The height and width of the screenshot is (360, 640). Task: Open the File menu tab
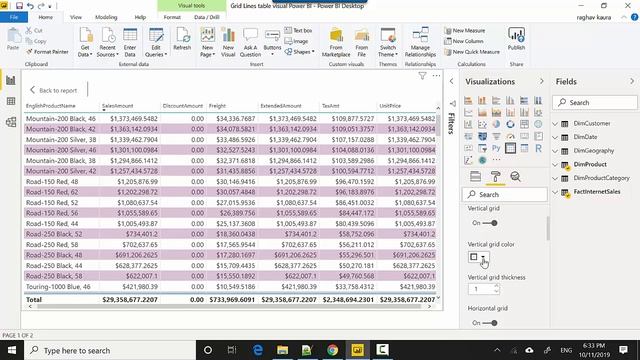coord(14,17)
